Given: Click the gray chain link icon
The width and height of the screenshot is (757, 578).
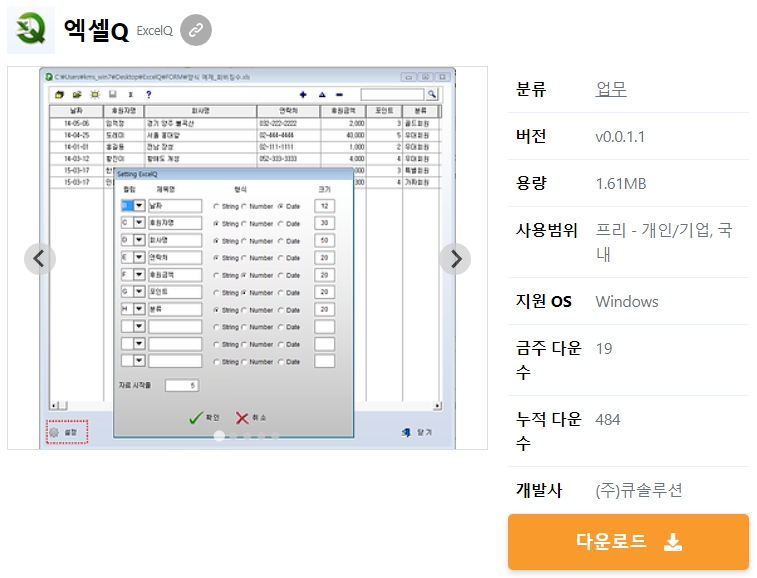Looking at the screenshot, I should (196, 30).
